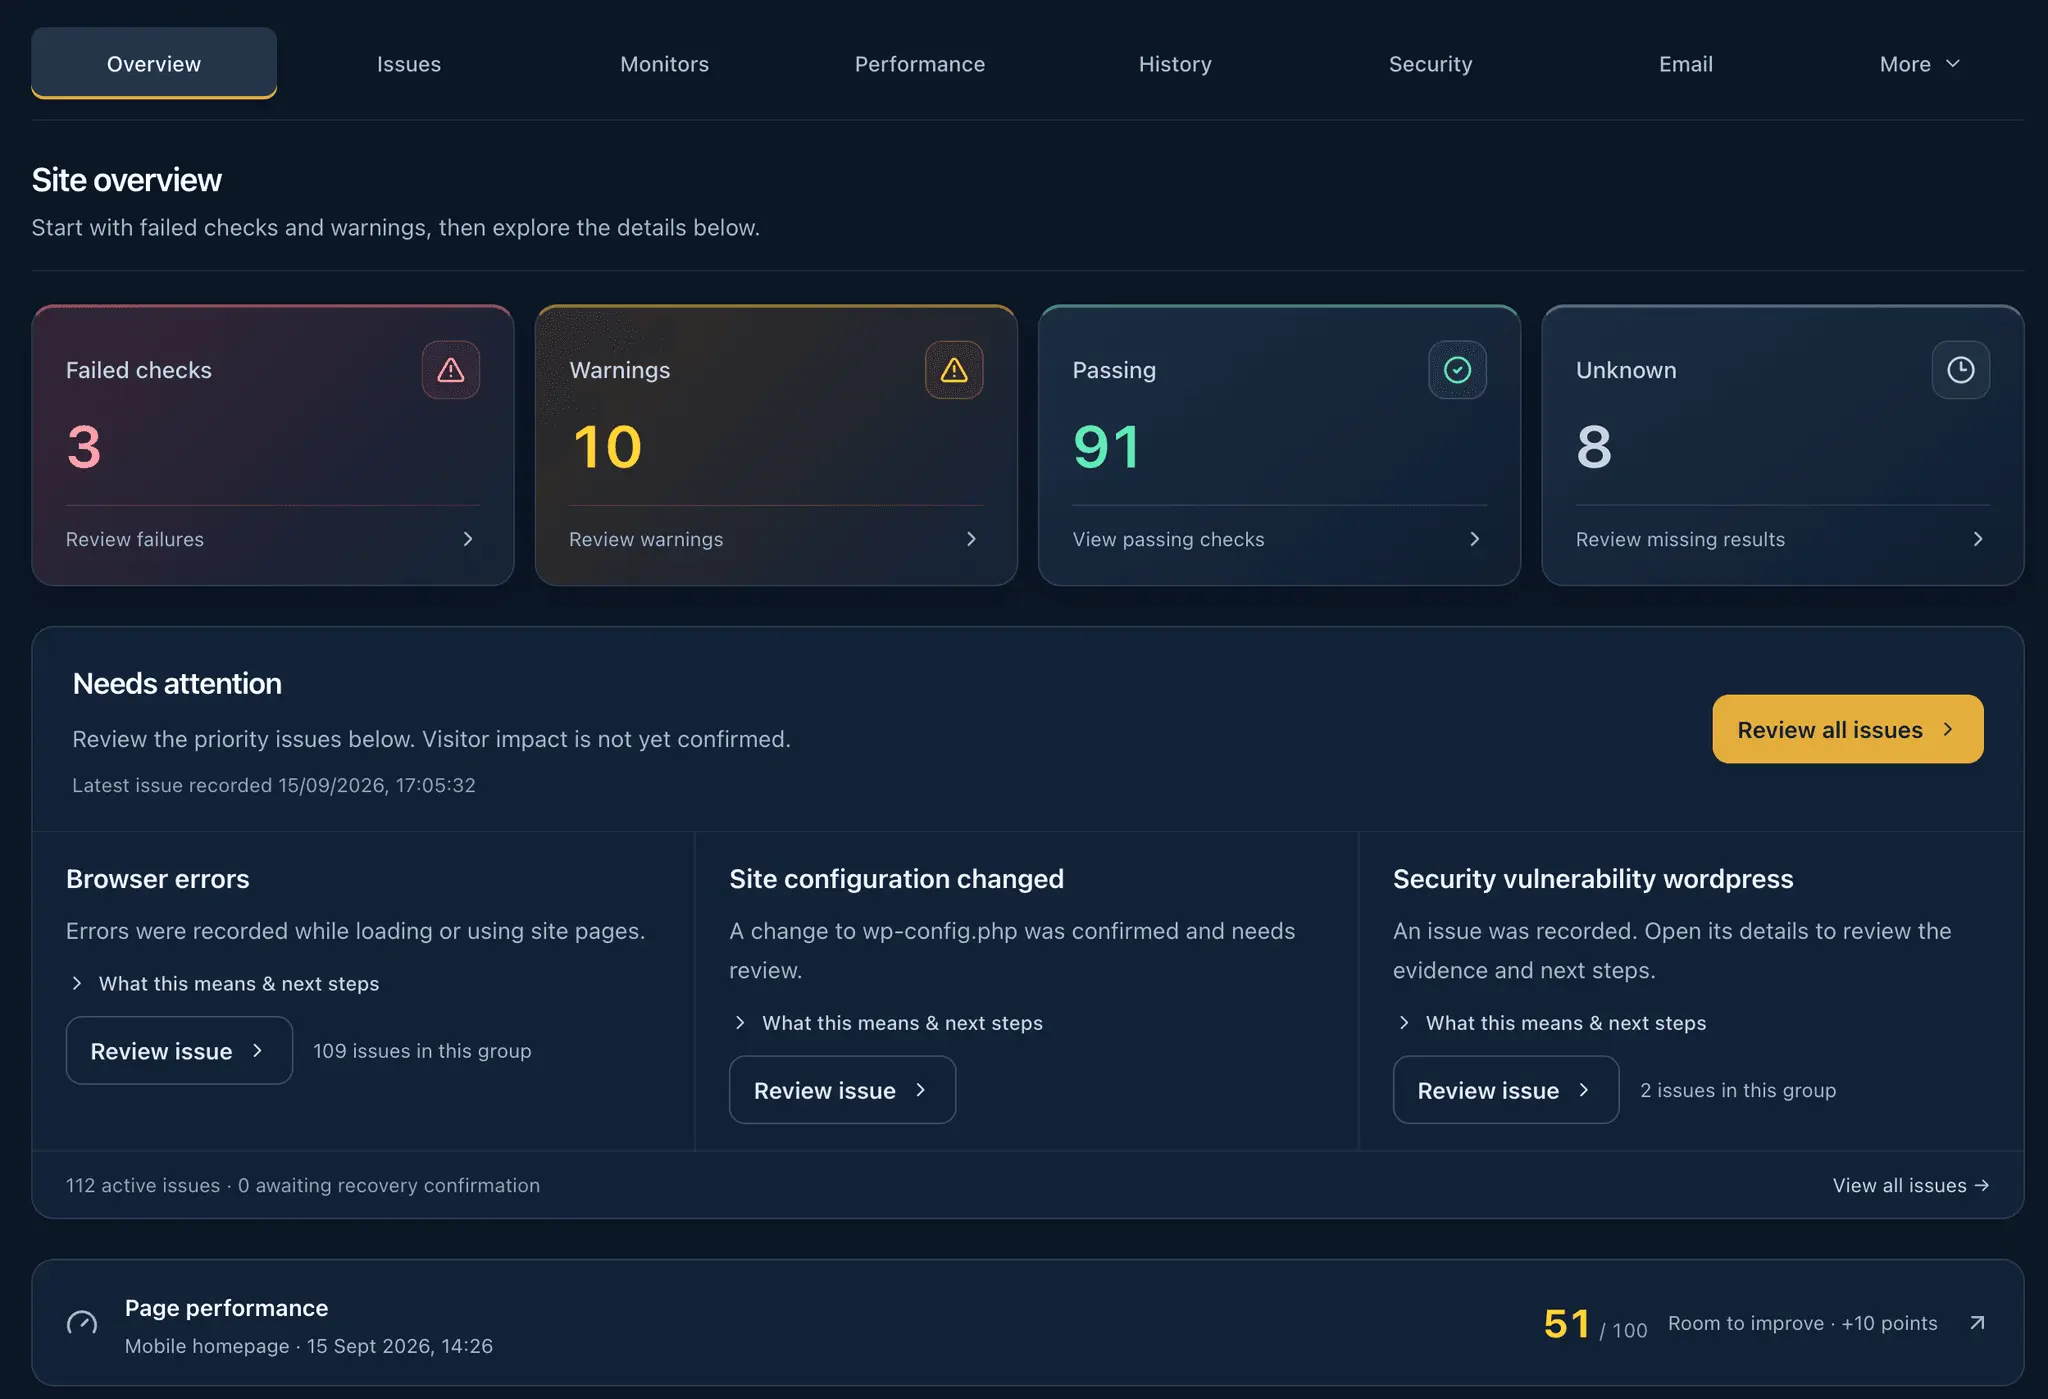Open Page performance via external arrow icon
The height and width of the screenshot is (1399, 2048).
pos(1977,1323)
